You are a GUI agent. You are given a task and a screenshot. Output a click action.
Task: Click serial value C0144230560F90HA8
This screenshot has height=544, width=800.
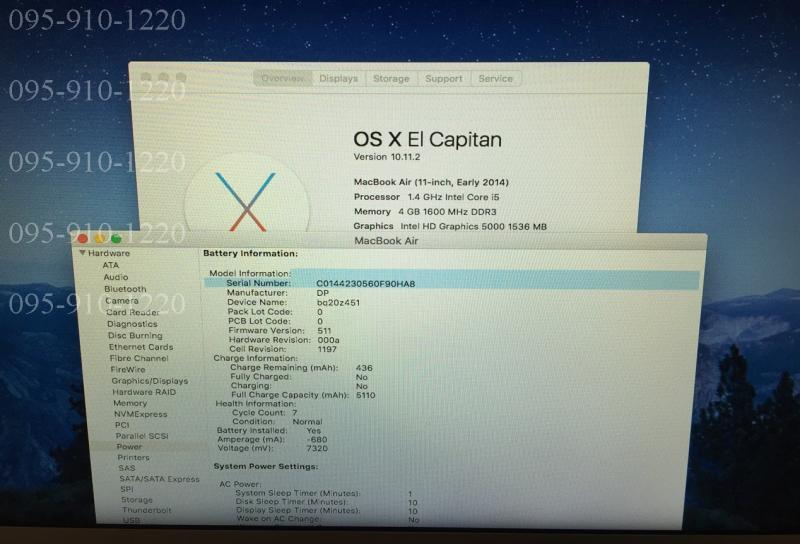tap(365, 284)
